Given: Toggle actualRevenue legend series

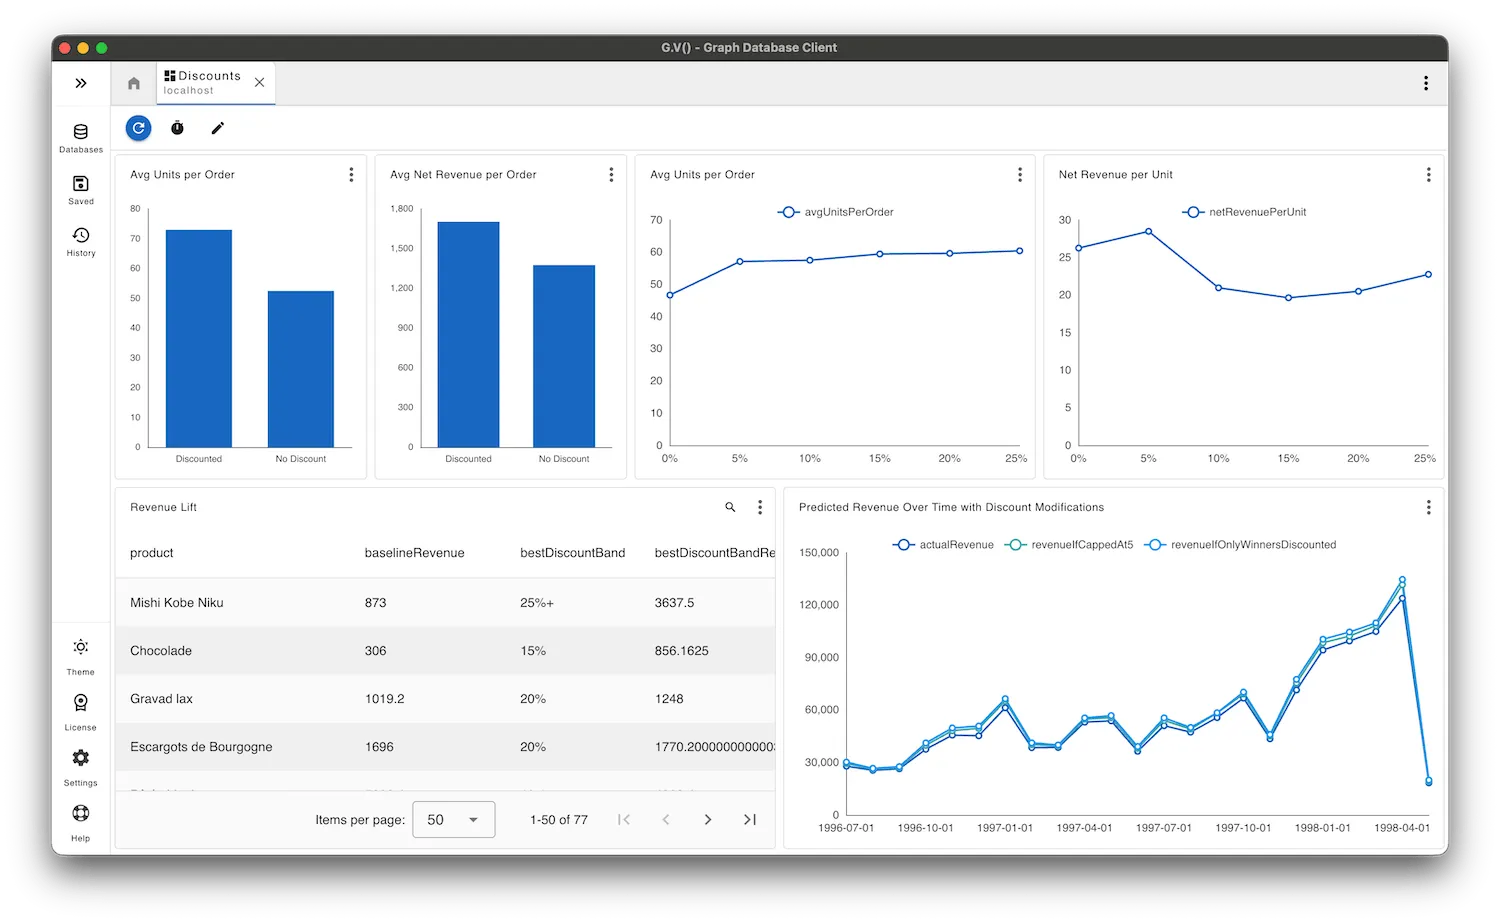Looking at the screenshot, I should [943, 545].
